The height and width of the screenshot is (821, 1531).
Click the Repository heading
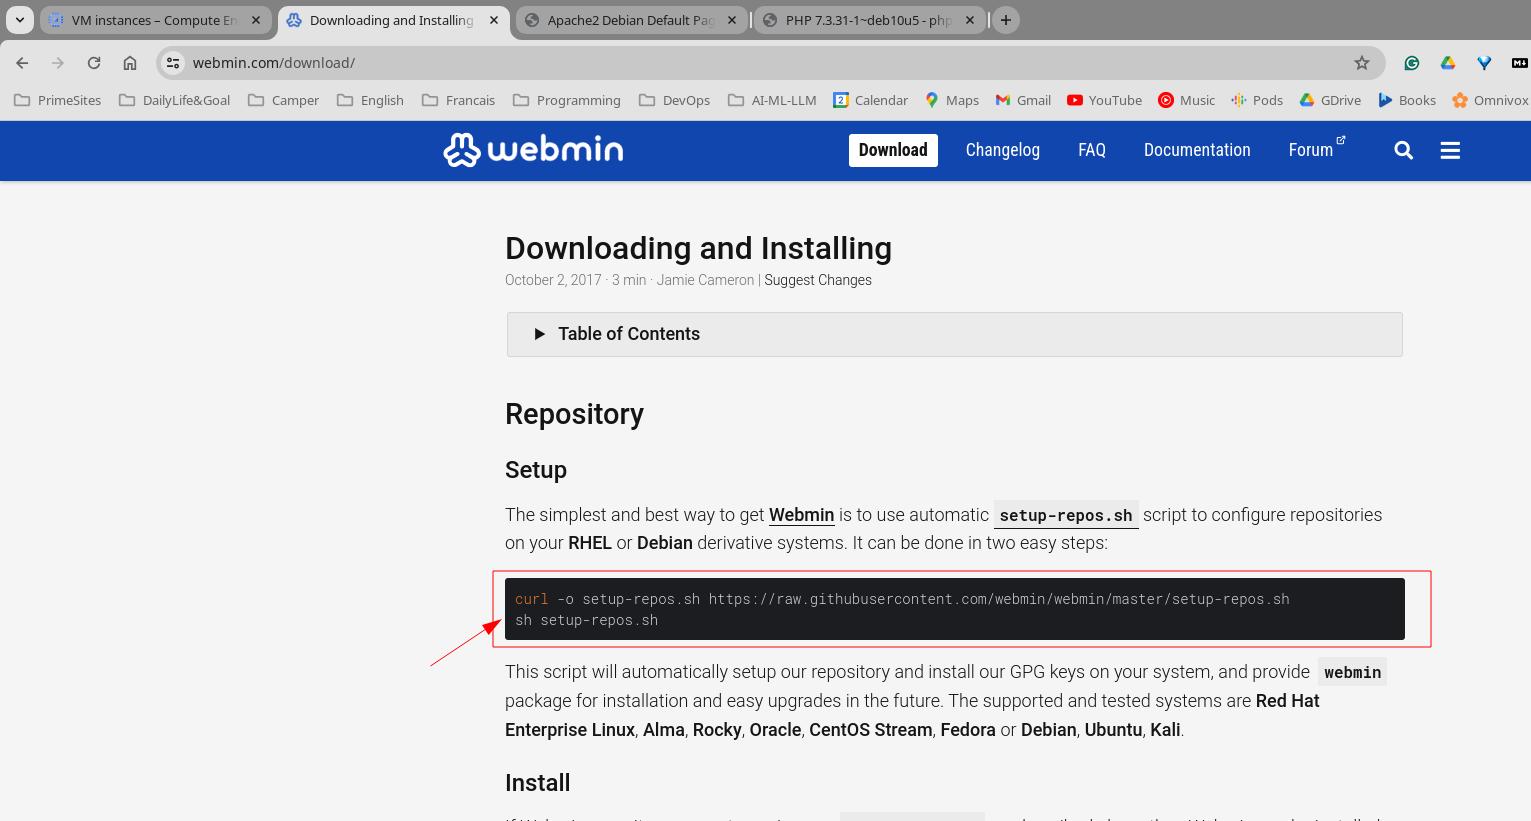(x=574, y=414)
